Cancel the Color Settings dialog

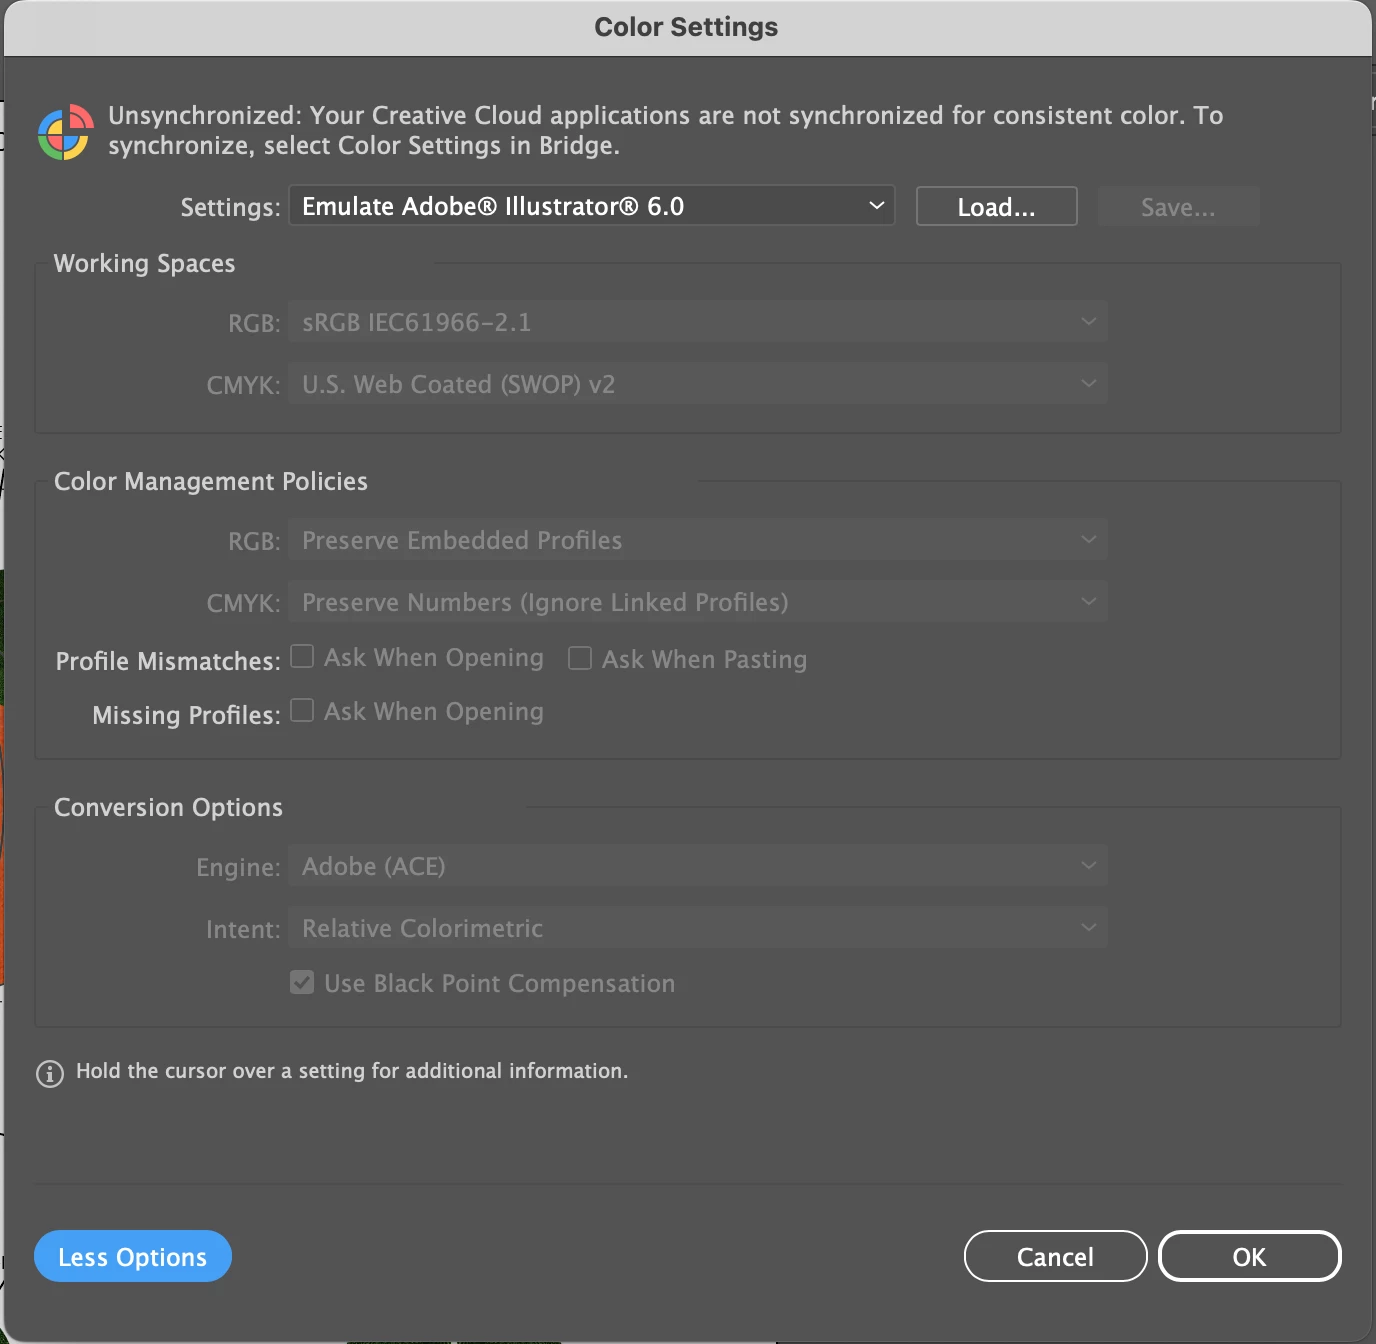coord(1055,1256)
